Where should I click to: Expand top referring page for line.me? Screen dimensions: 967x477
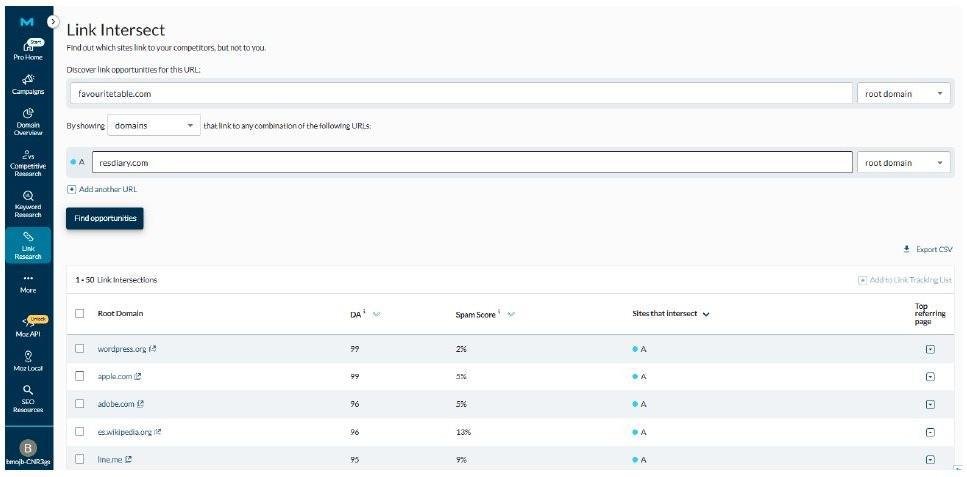931,460
